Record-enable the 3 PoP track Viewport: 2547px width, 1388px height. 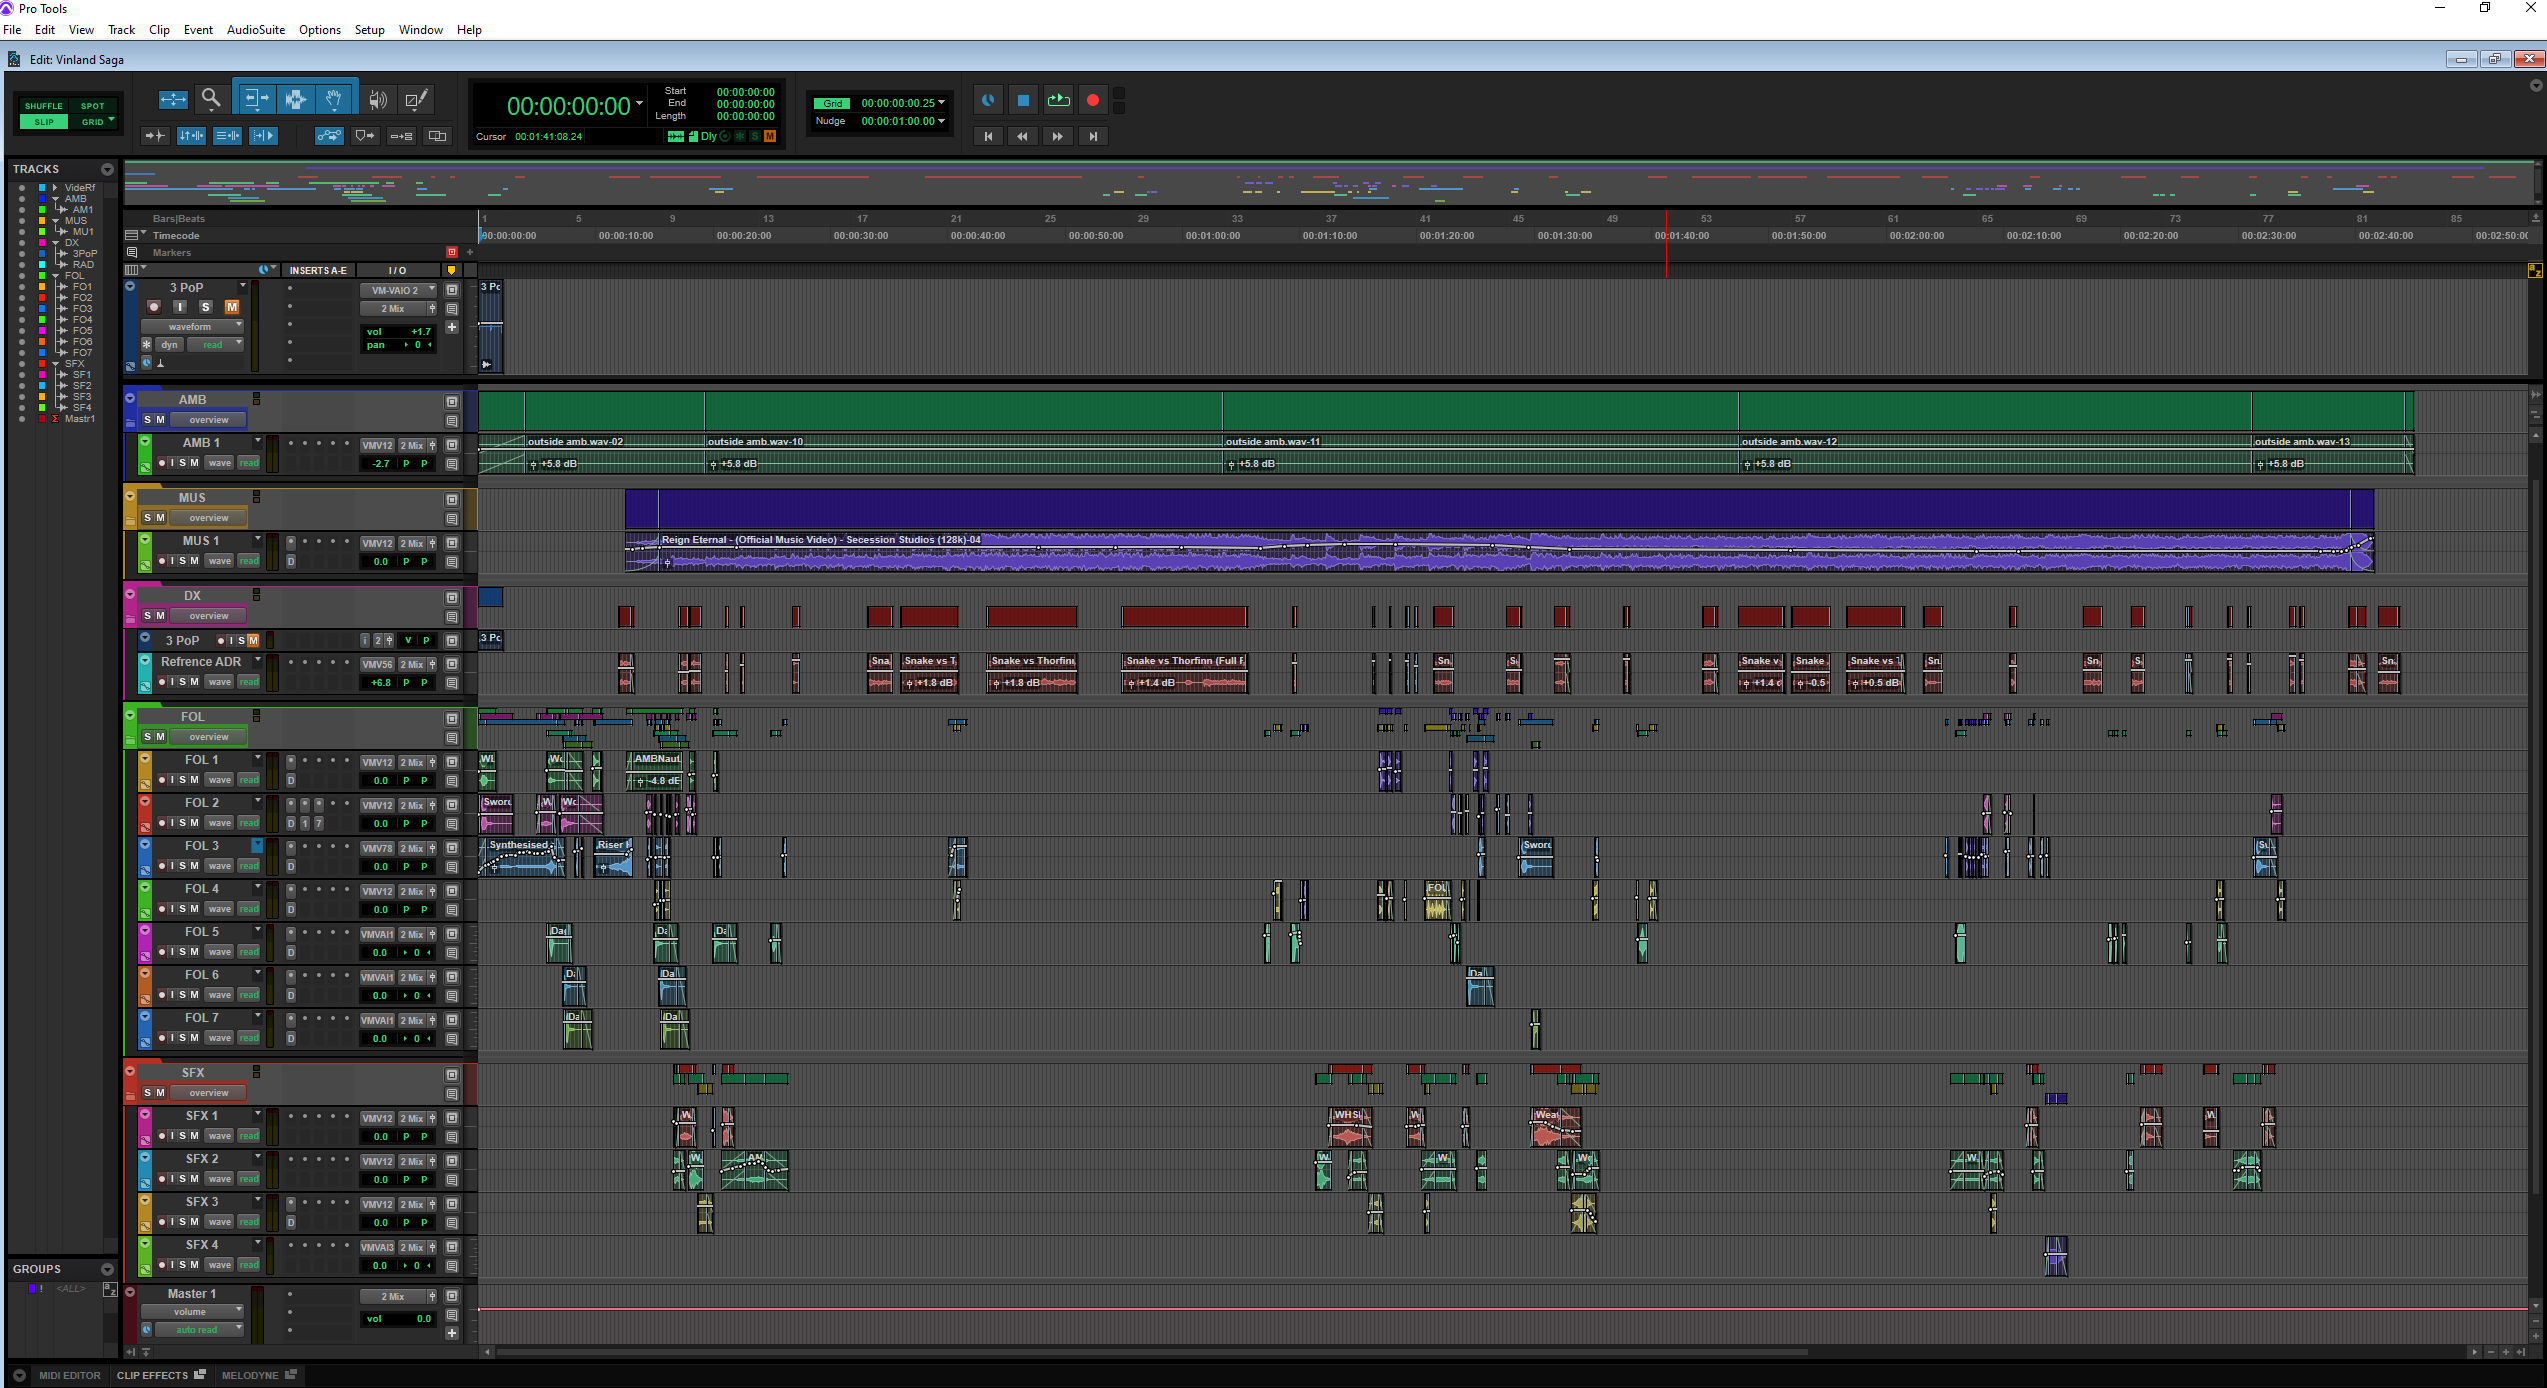(154, 307)
